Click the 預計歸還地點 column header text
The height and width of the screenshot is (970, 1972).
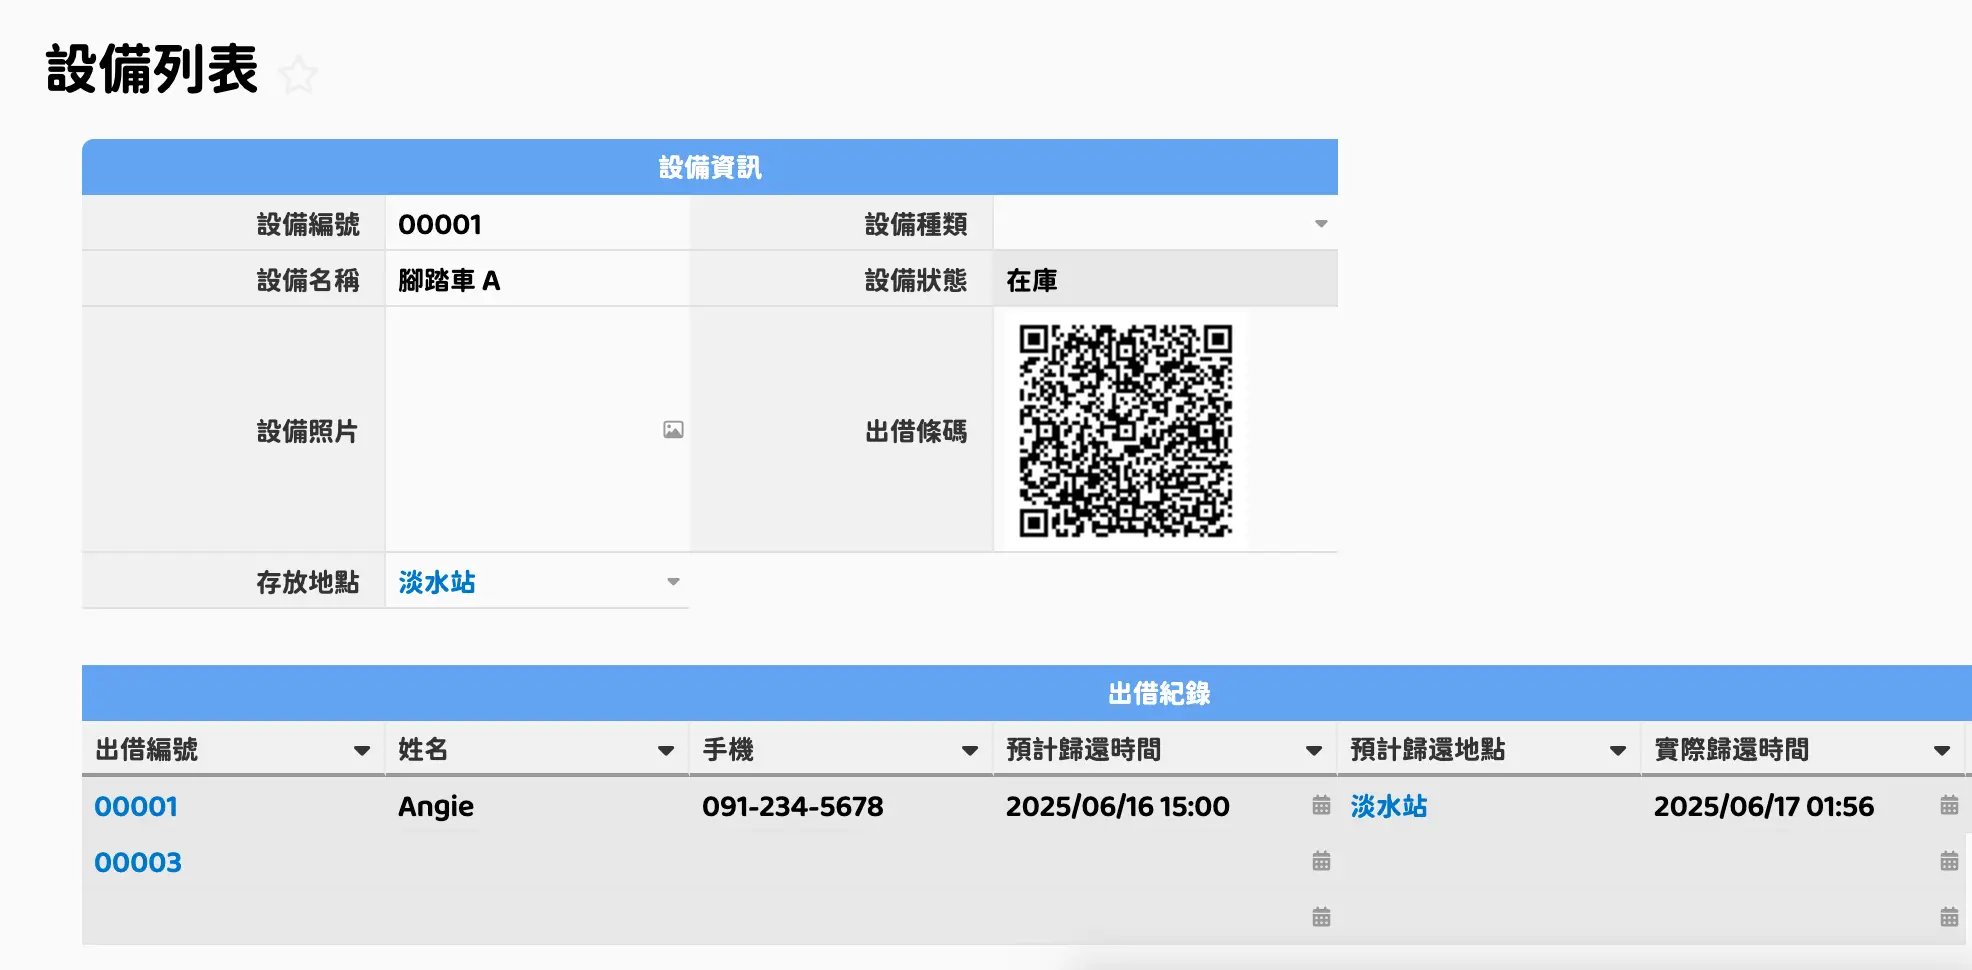(x=1428, y=749)
